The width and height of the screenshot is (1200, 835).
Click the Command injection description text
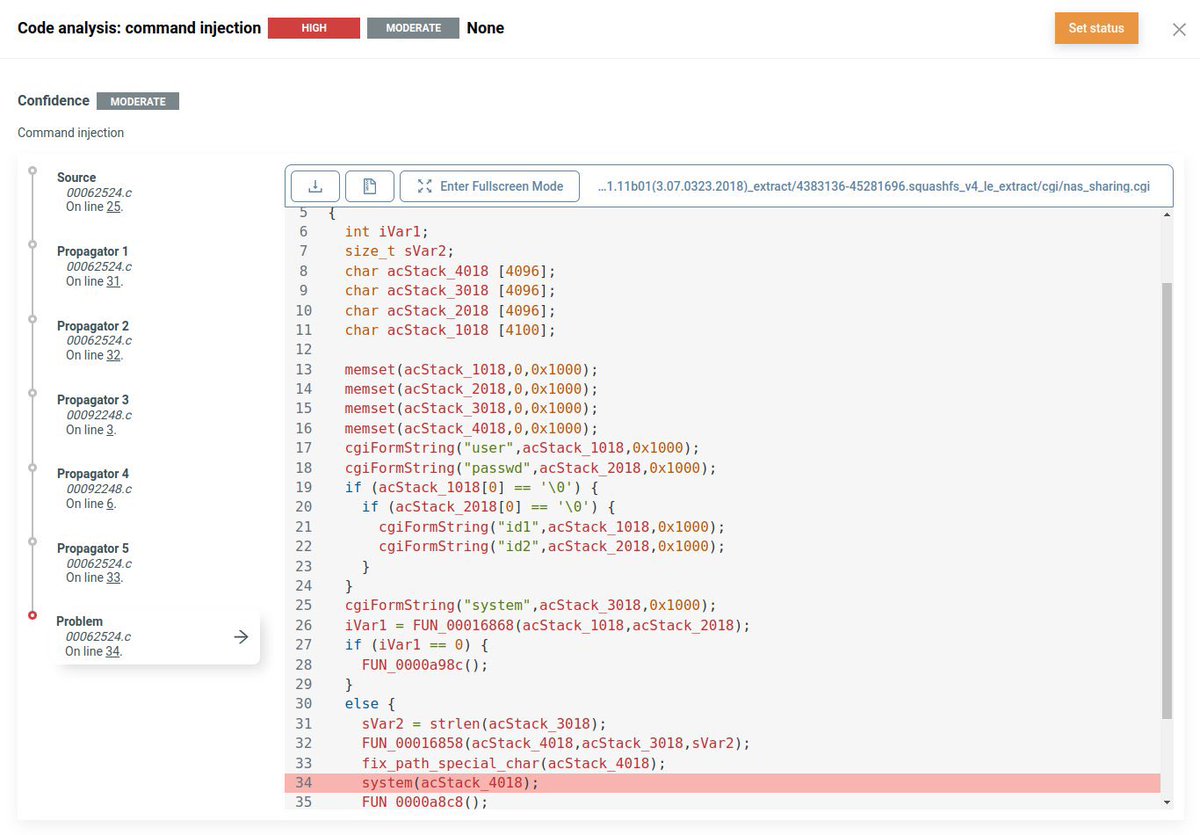click(x=71, y=132)
